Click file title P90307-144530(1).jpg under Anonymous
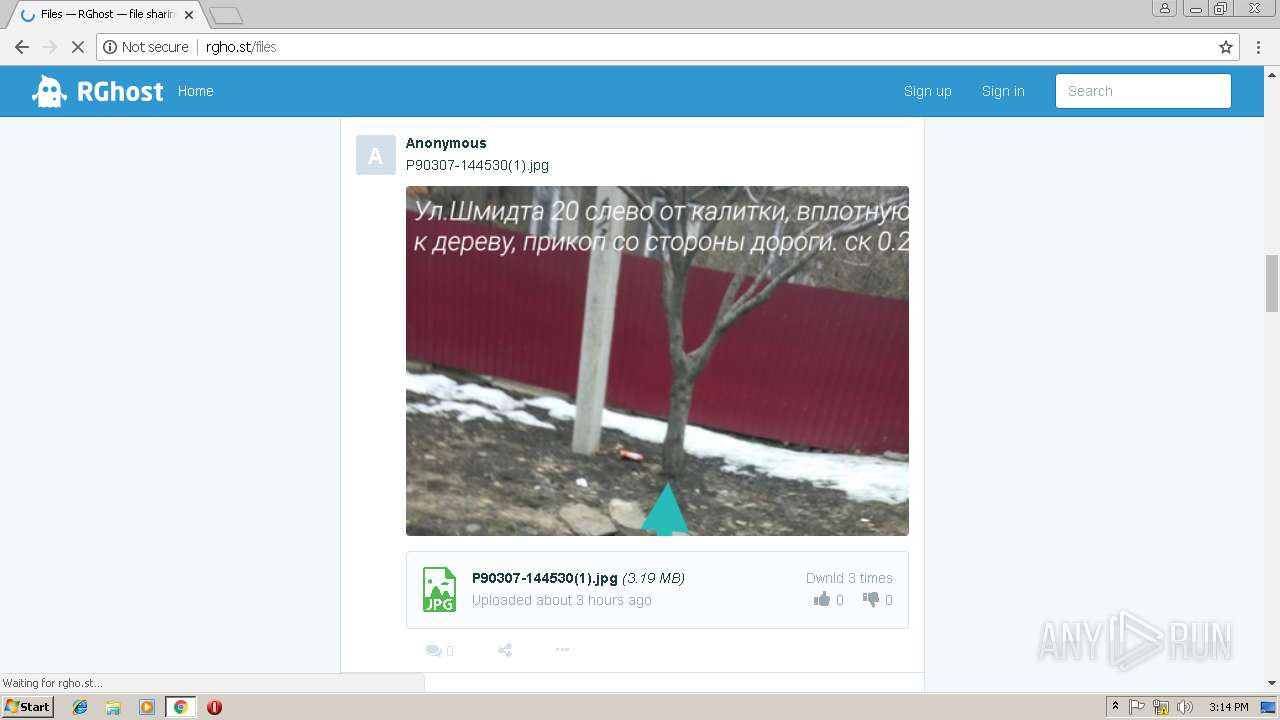 pos(477,165)
